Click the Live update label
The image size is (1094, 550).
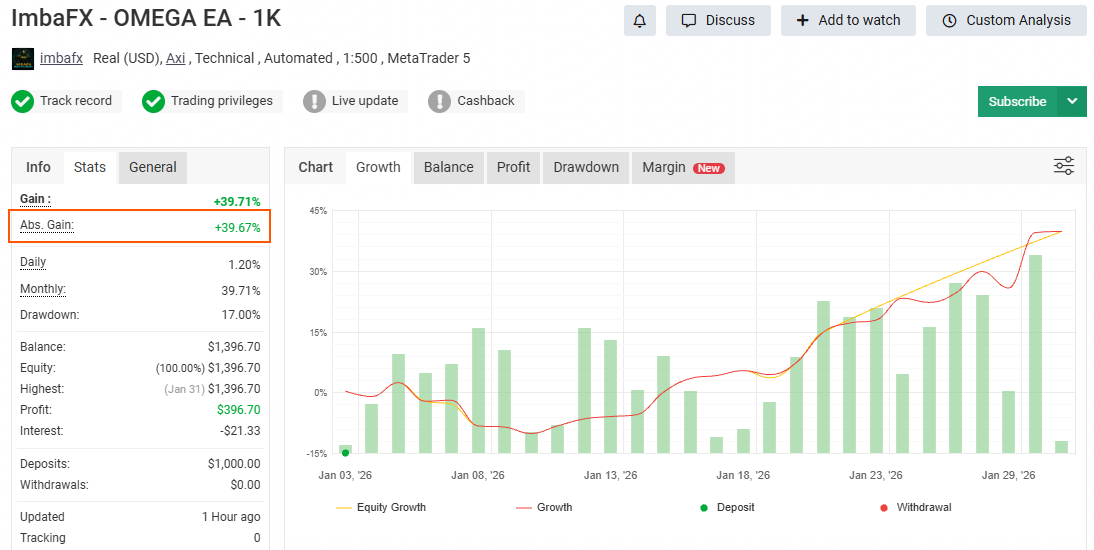click(x=365, y=101)
